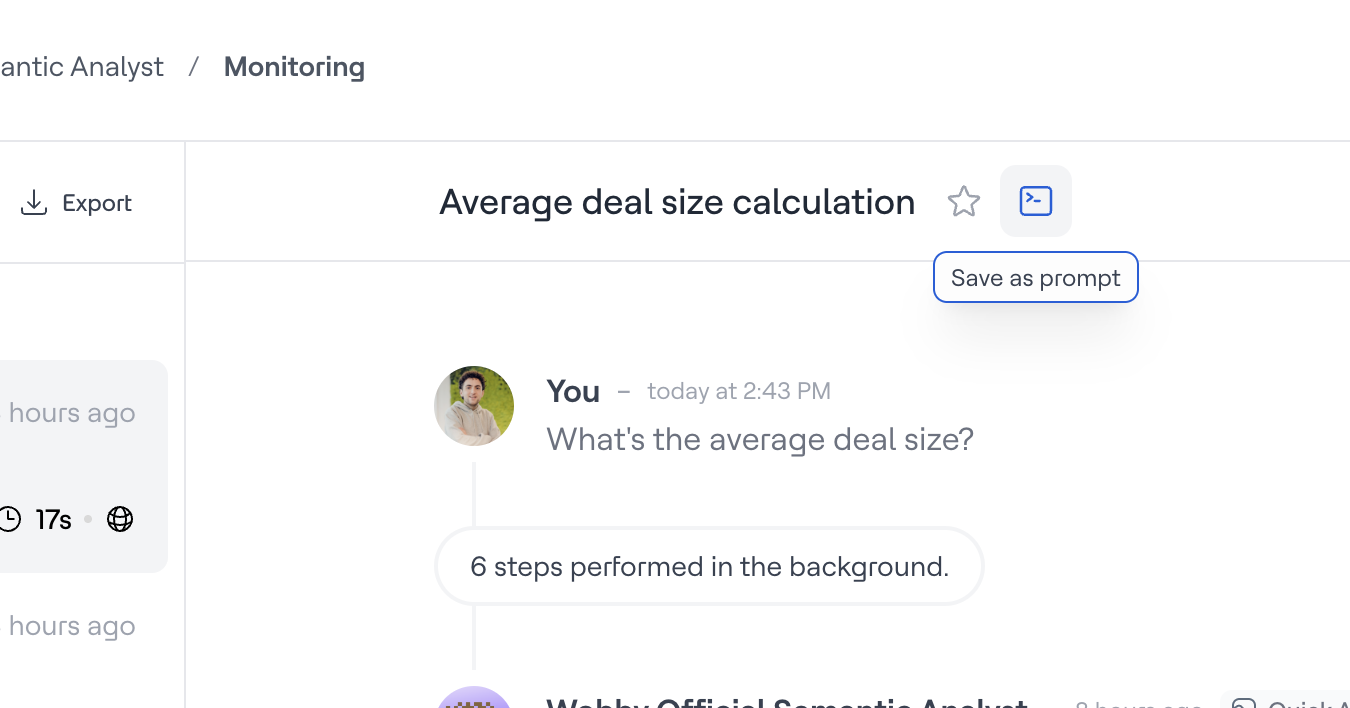Screen dimensions: 1350x708
Task: Click the today at 2:43 PM timestamp
Action: [x=739, y=391]
